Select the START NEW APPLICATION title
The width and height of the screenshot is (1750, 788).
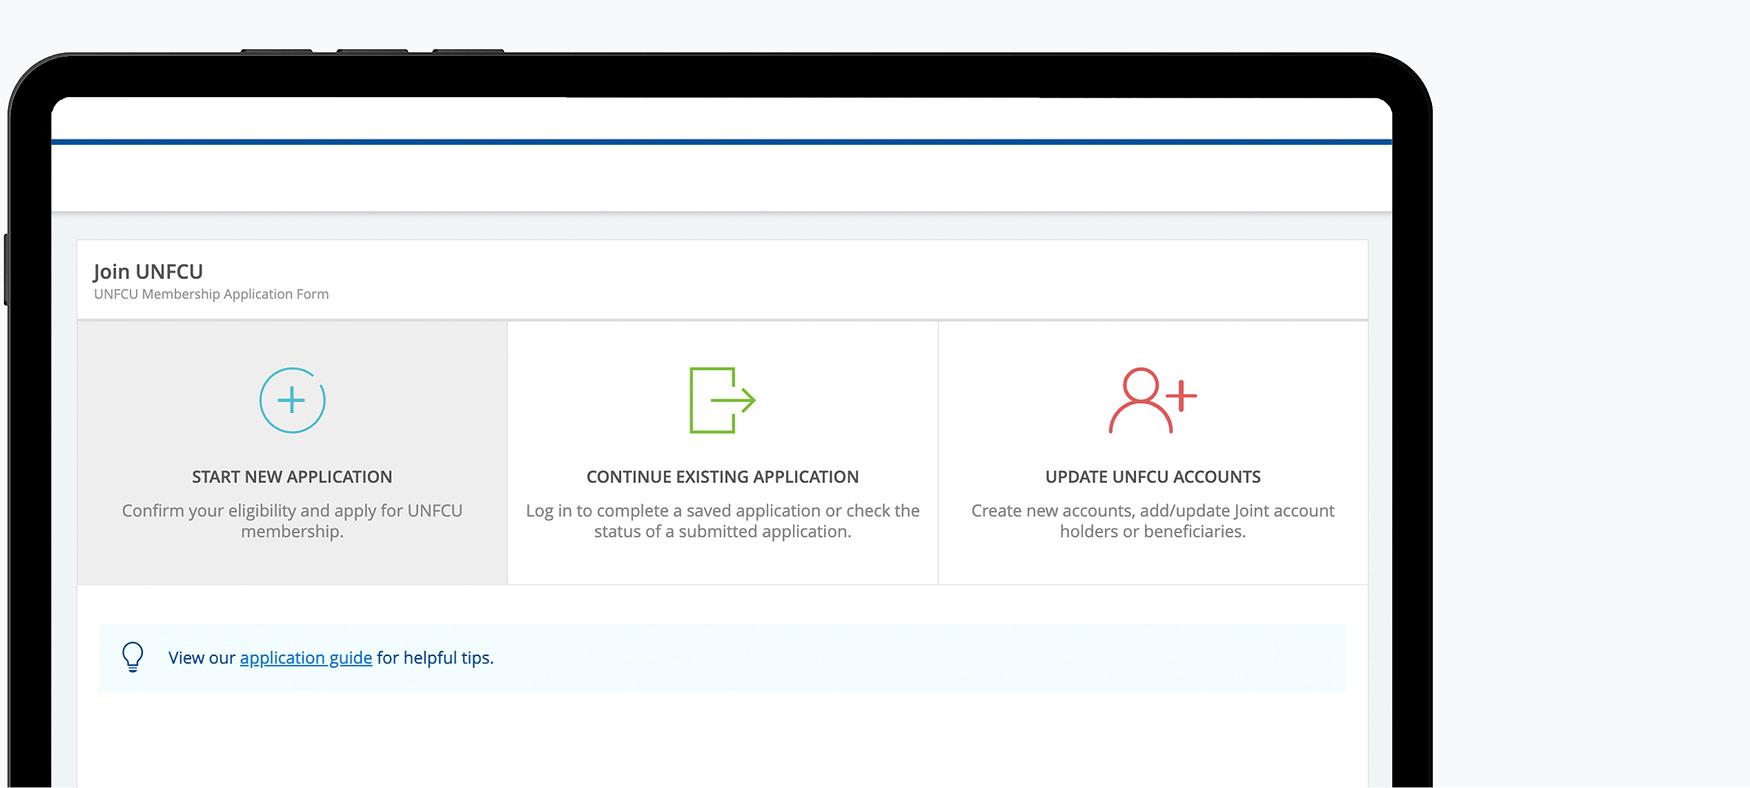292,477
